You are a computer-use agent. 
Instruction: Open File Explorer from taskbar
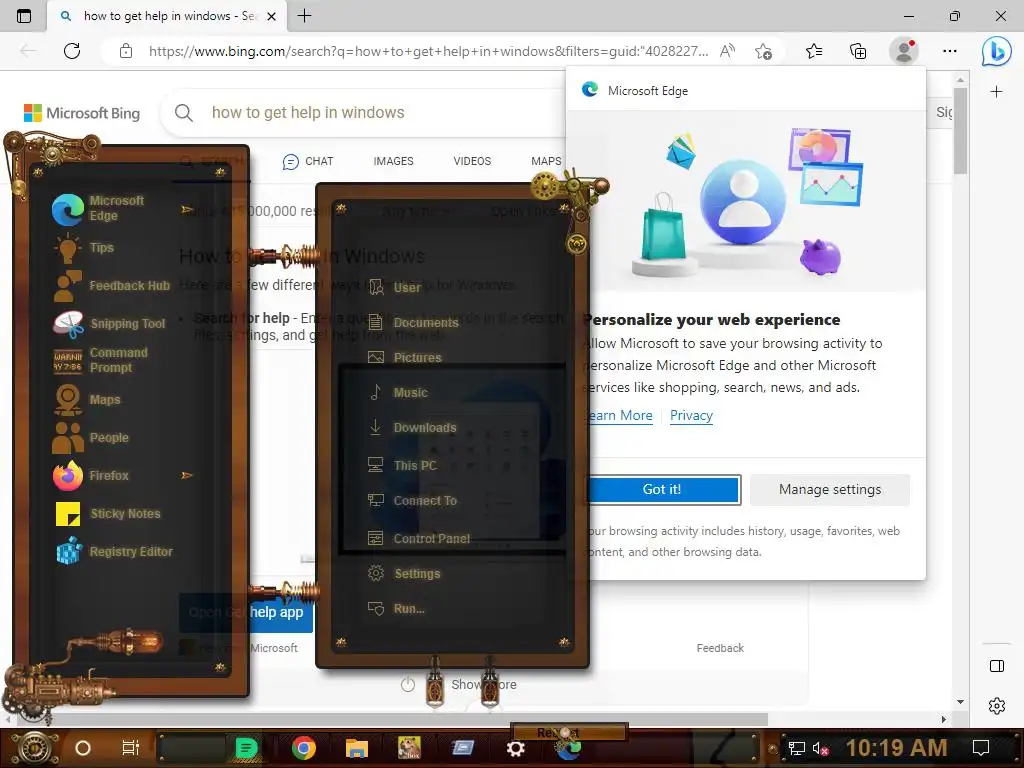[x=357, y=748]
